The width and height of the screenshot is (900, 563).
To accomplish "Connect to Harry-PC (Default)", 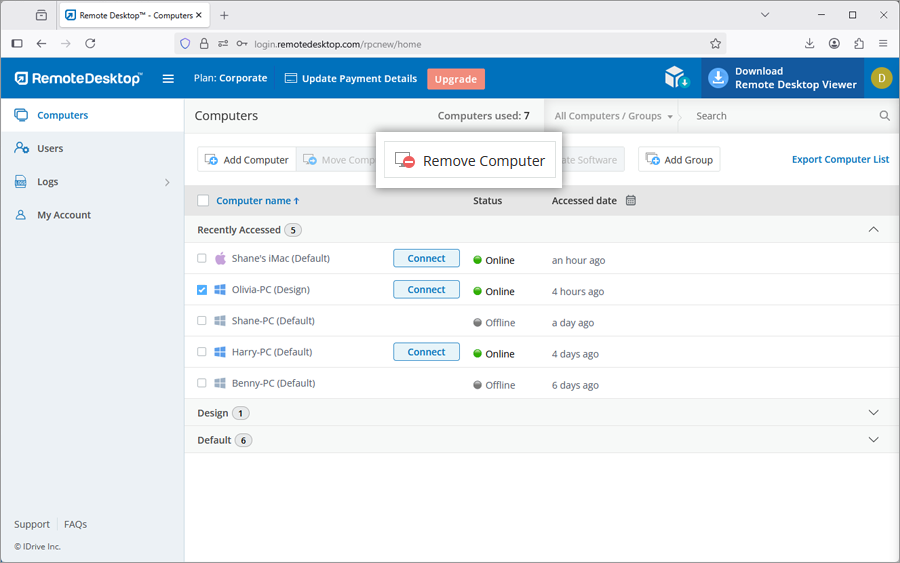I will [426, 352].
